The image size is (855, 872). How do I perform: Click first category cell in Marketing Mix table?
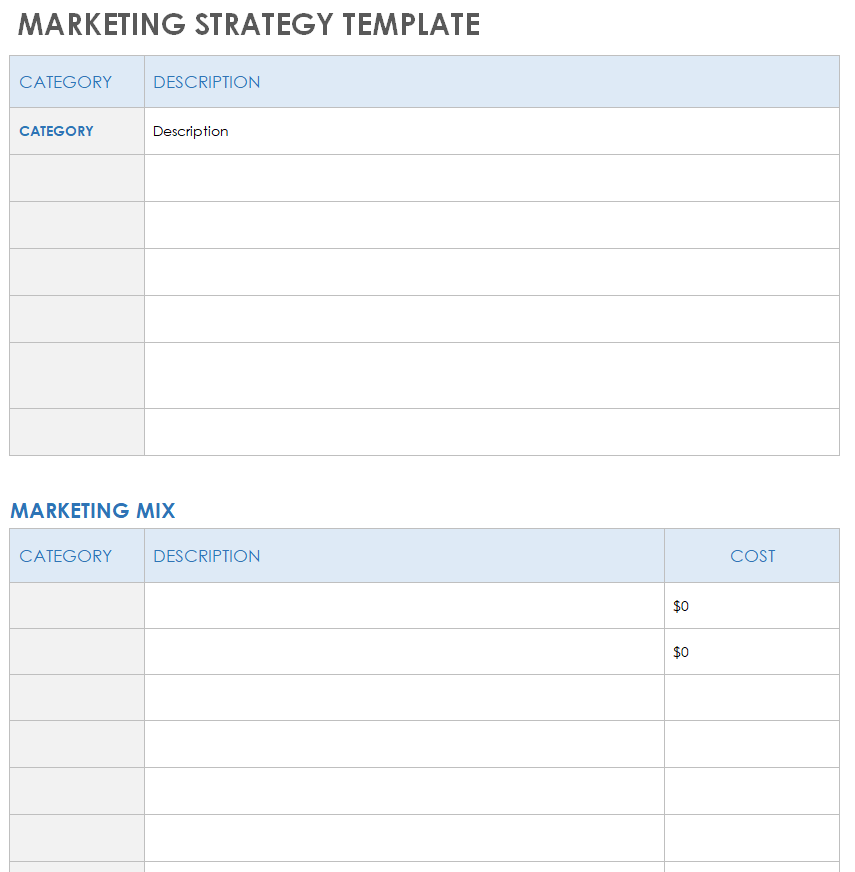tap(77, 606)
